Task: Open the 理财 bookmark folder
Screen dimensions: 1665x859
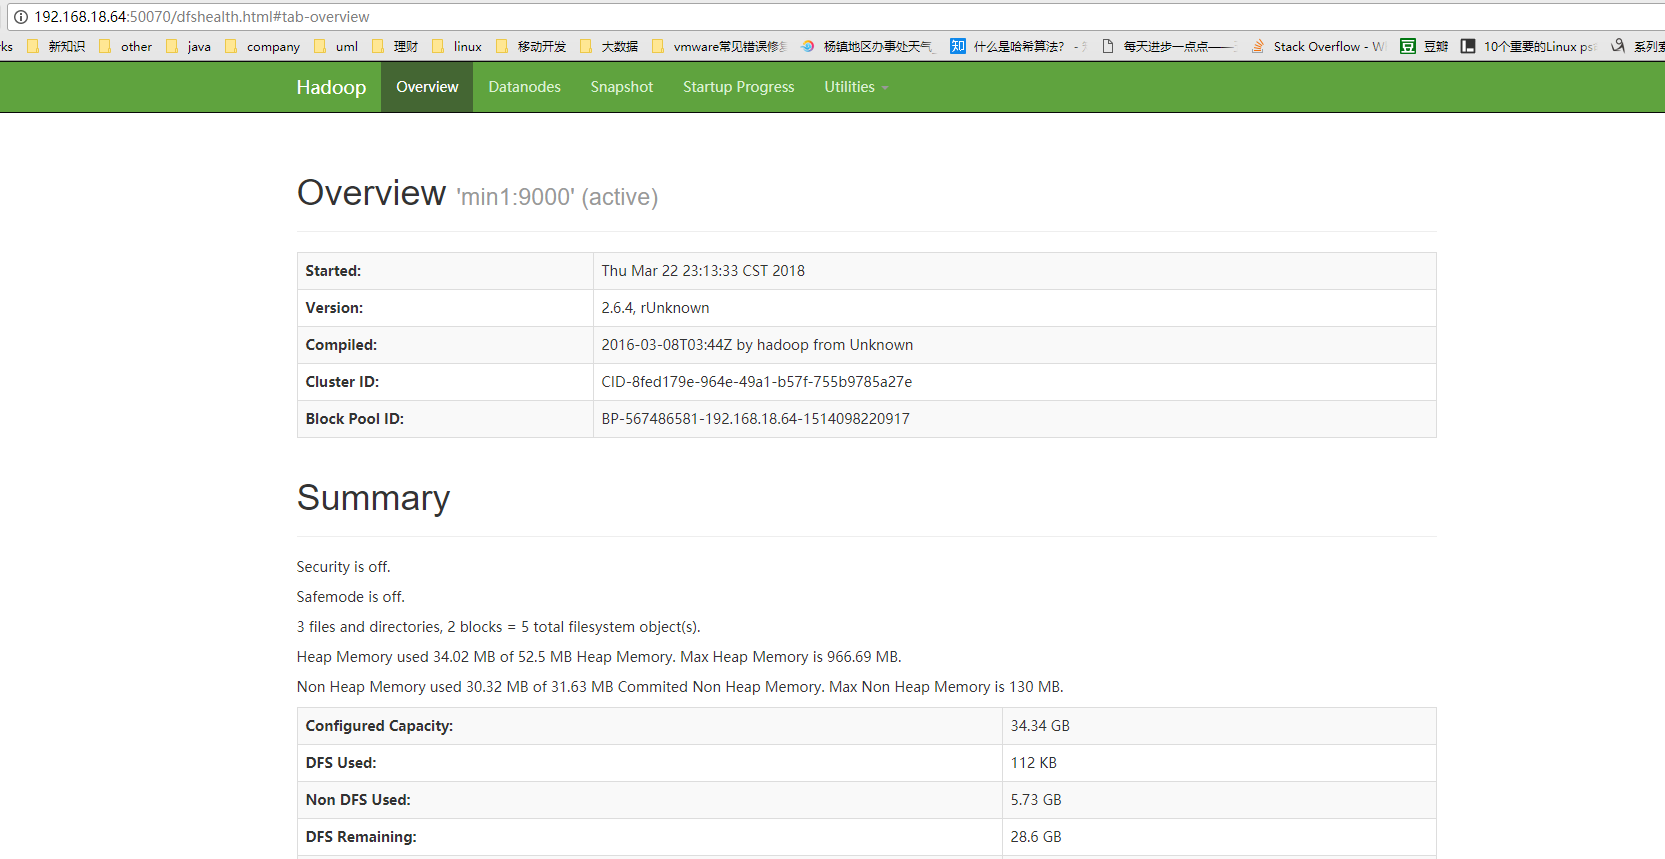Action: coord(395,46)
